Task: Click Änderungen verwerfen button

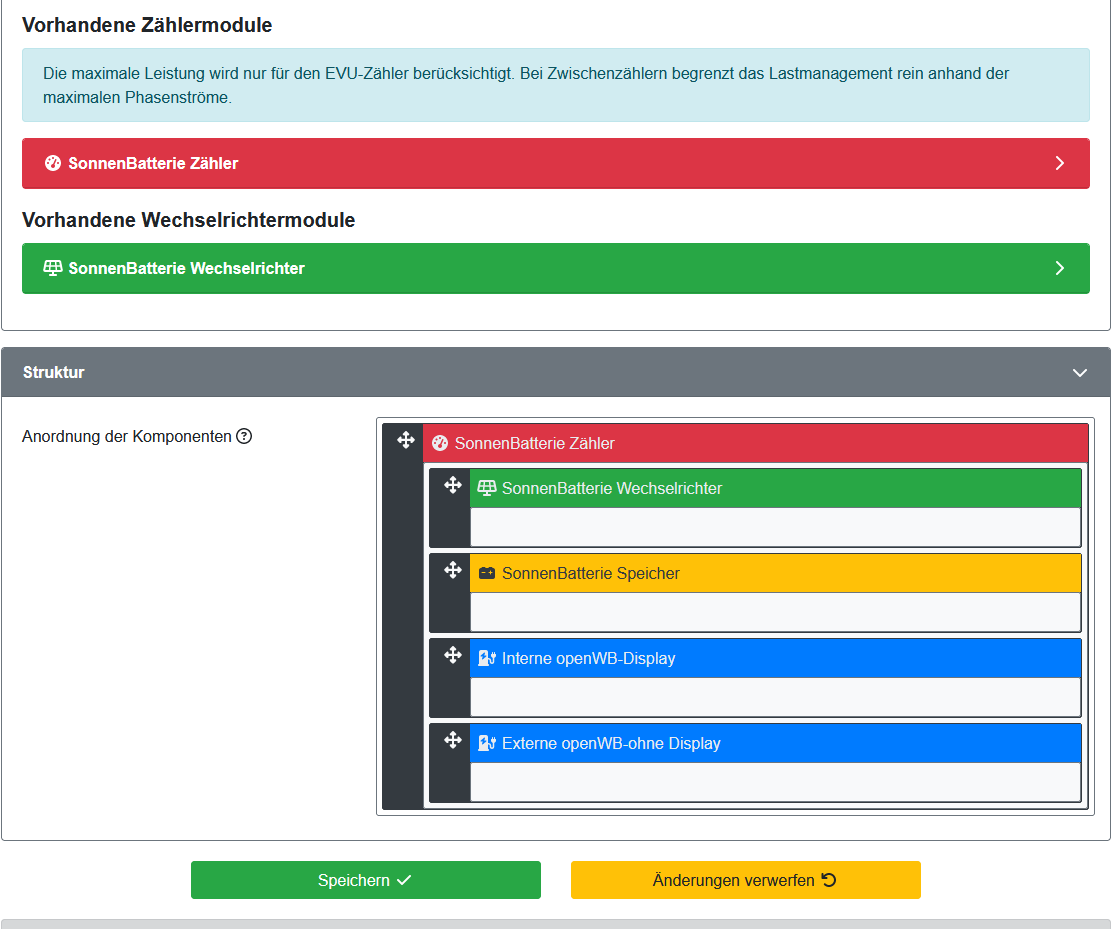Action: (x=745, y=880)
